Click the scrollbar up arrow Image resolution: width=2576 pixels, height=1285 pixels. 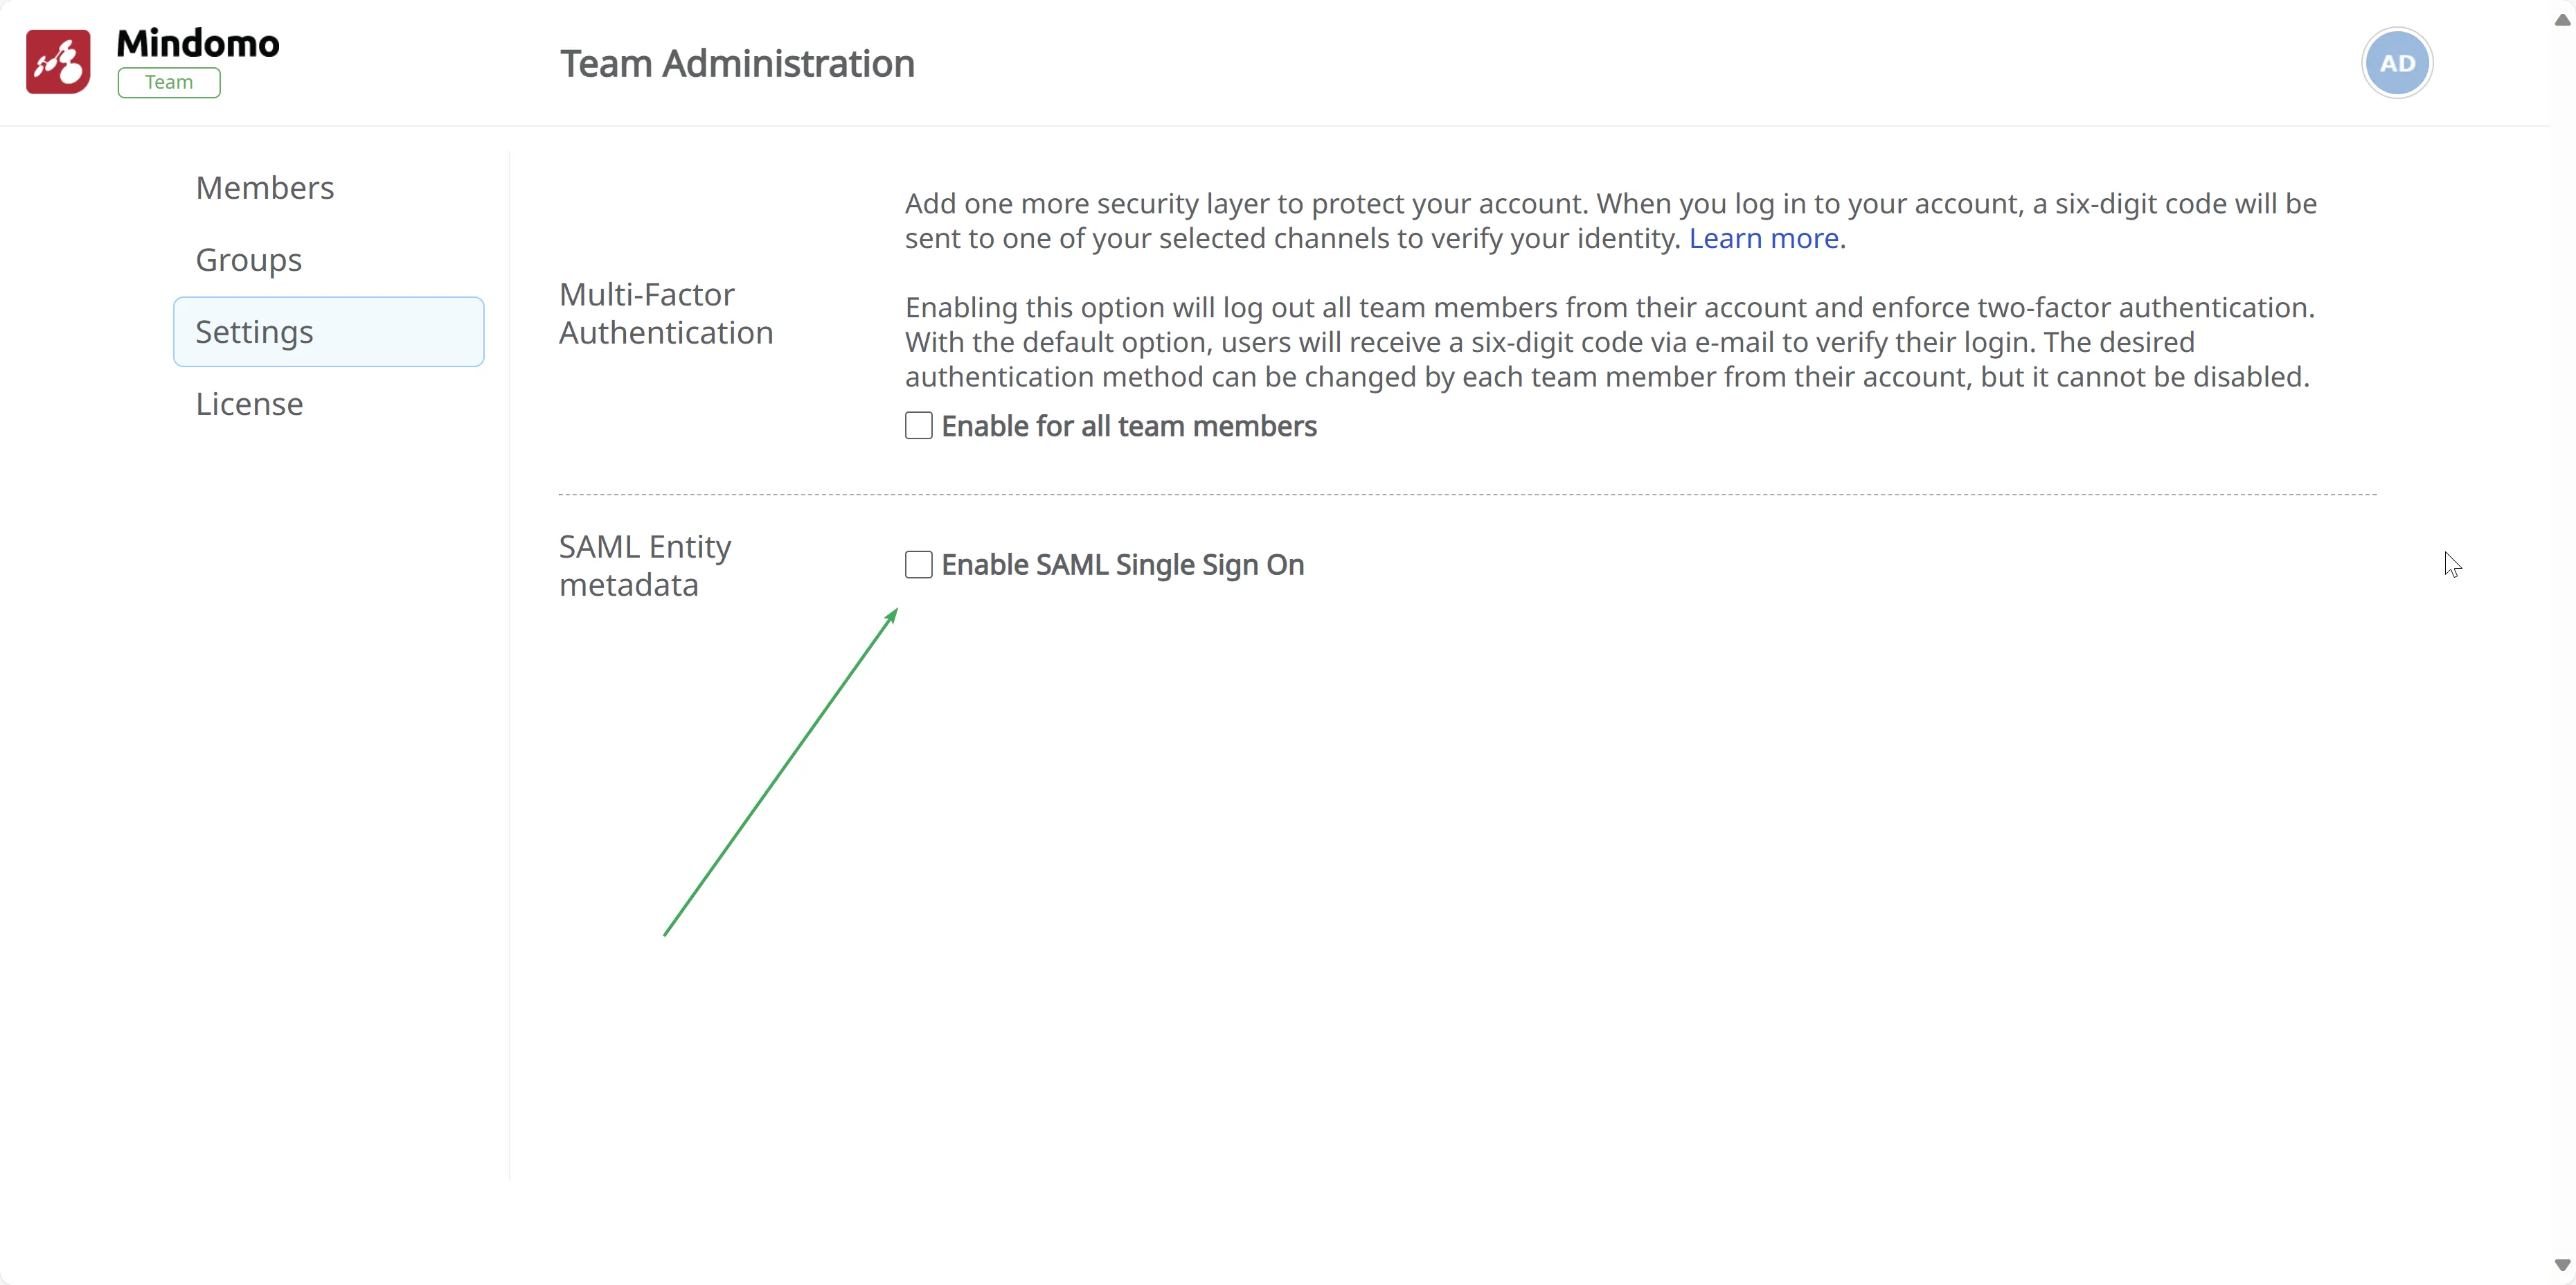click(2562, 20)
